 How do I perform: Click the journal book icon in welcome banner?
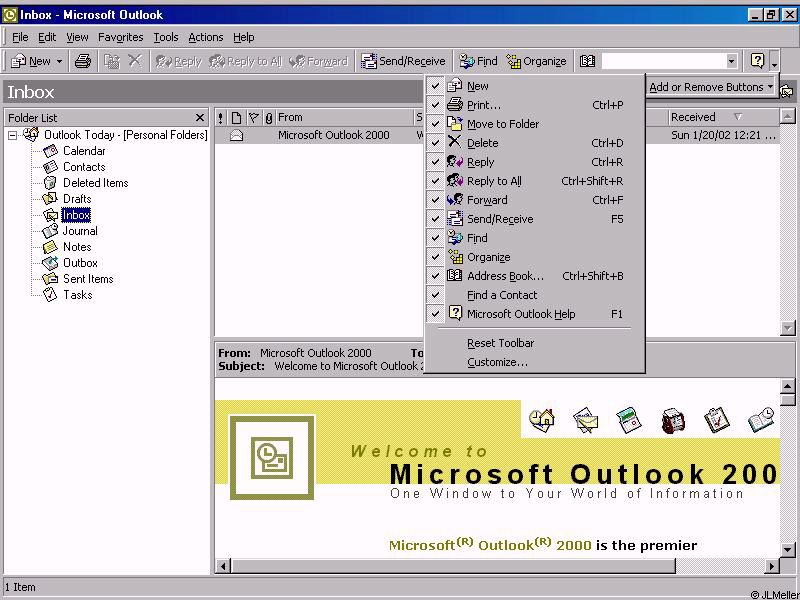761,420
